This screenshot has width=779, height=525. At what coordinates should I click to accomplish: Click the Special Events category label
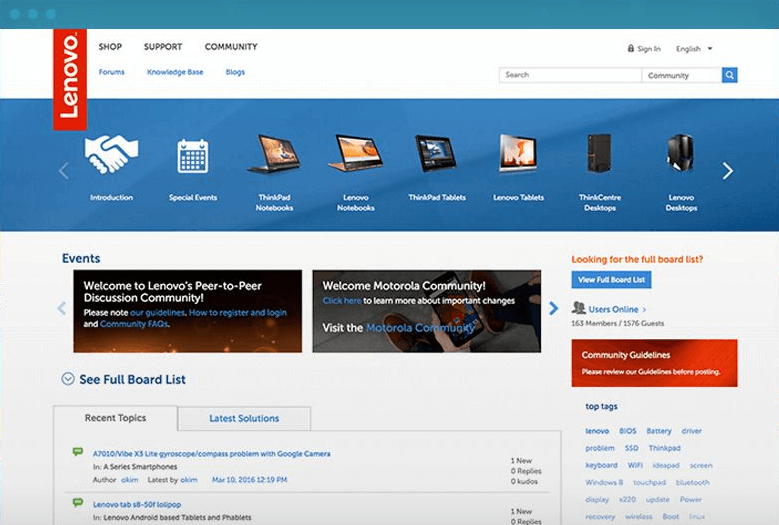click(193, 198)
